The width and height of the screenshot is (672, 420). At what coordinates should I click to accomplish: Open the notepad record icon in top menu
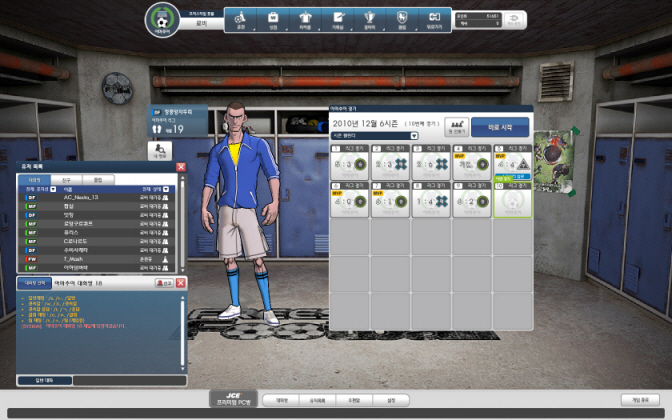click(338, 17)
